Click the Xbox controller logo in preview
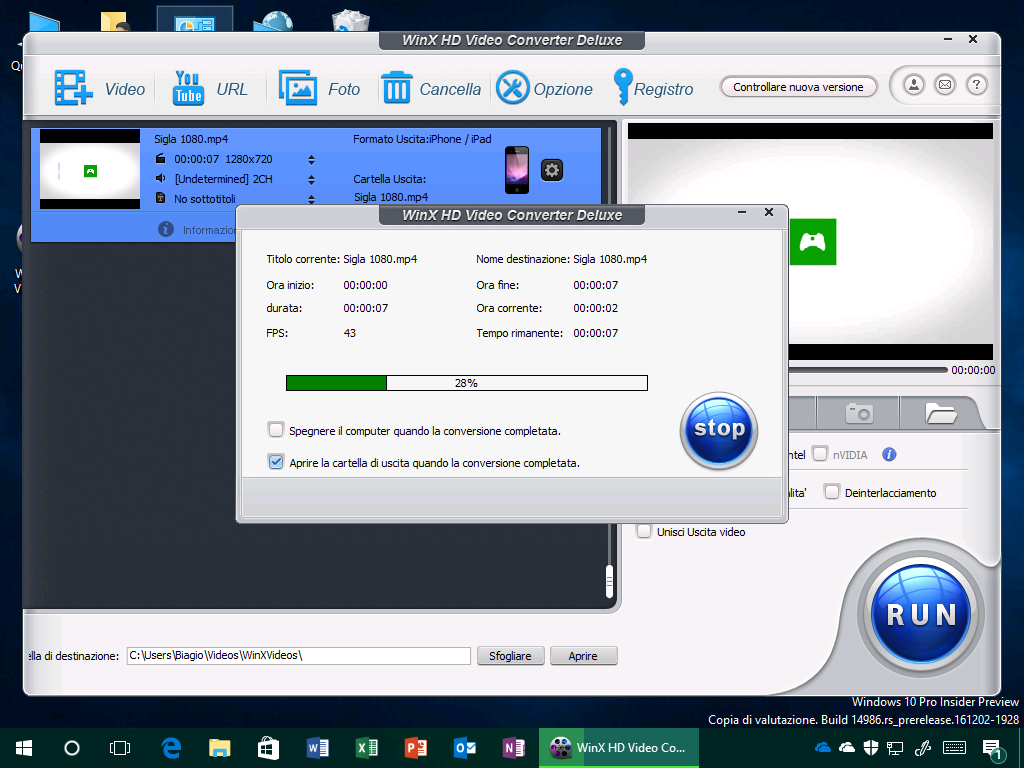This screenshot has height=768, width=1024. click(813, 242)
